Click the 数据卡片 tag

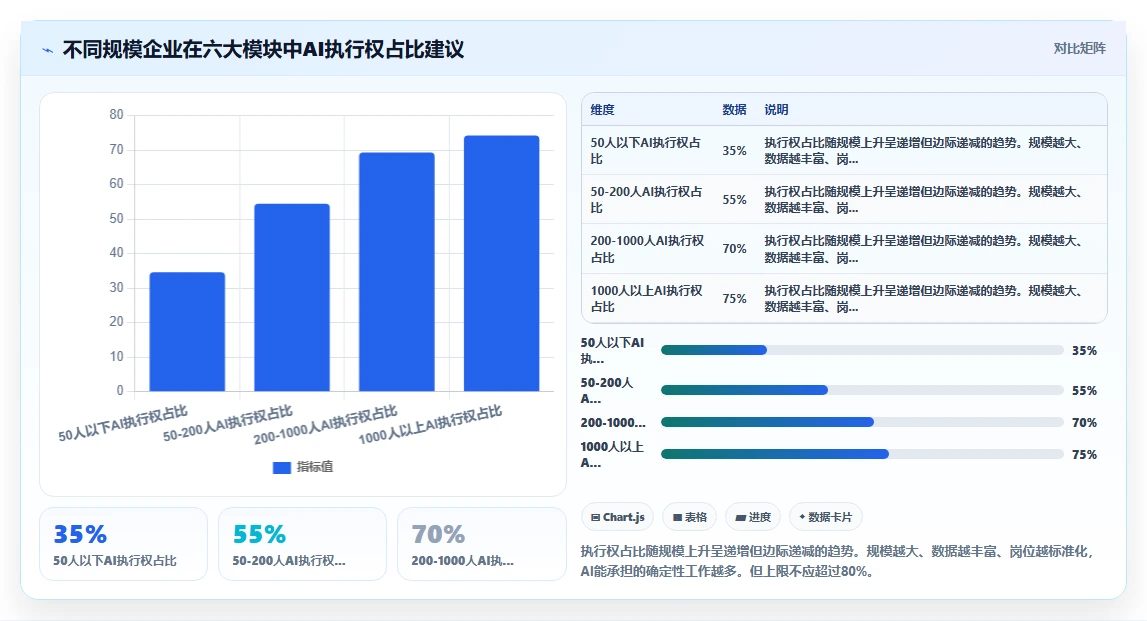pyautogui.click(x=825, y=517)
